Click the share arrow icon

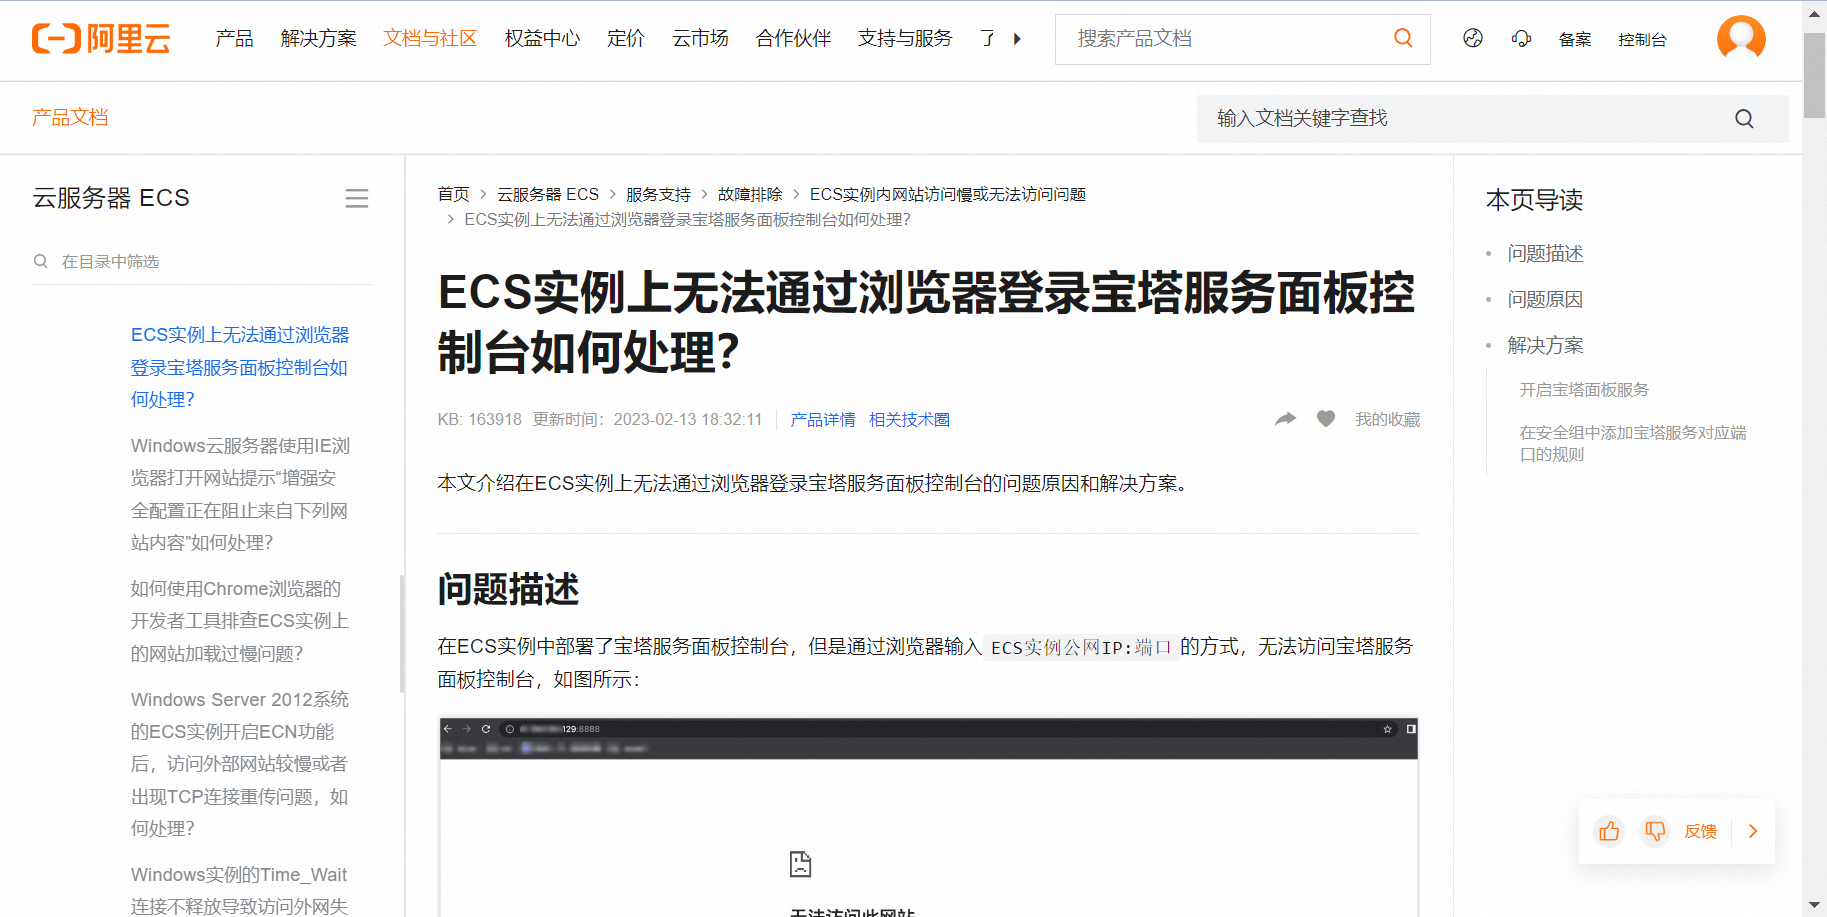(x=1285, y=419)
